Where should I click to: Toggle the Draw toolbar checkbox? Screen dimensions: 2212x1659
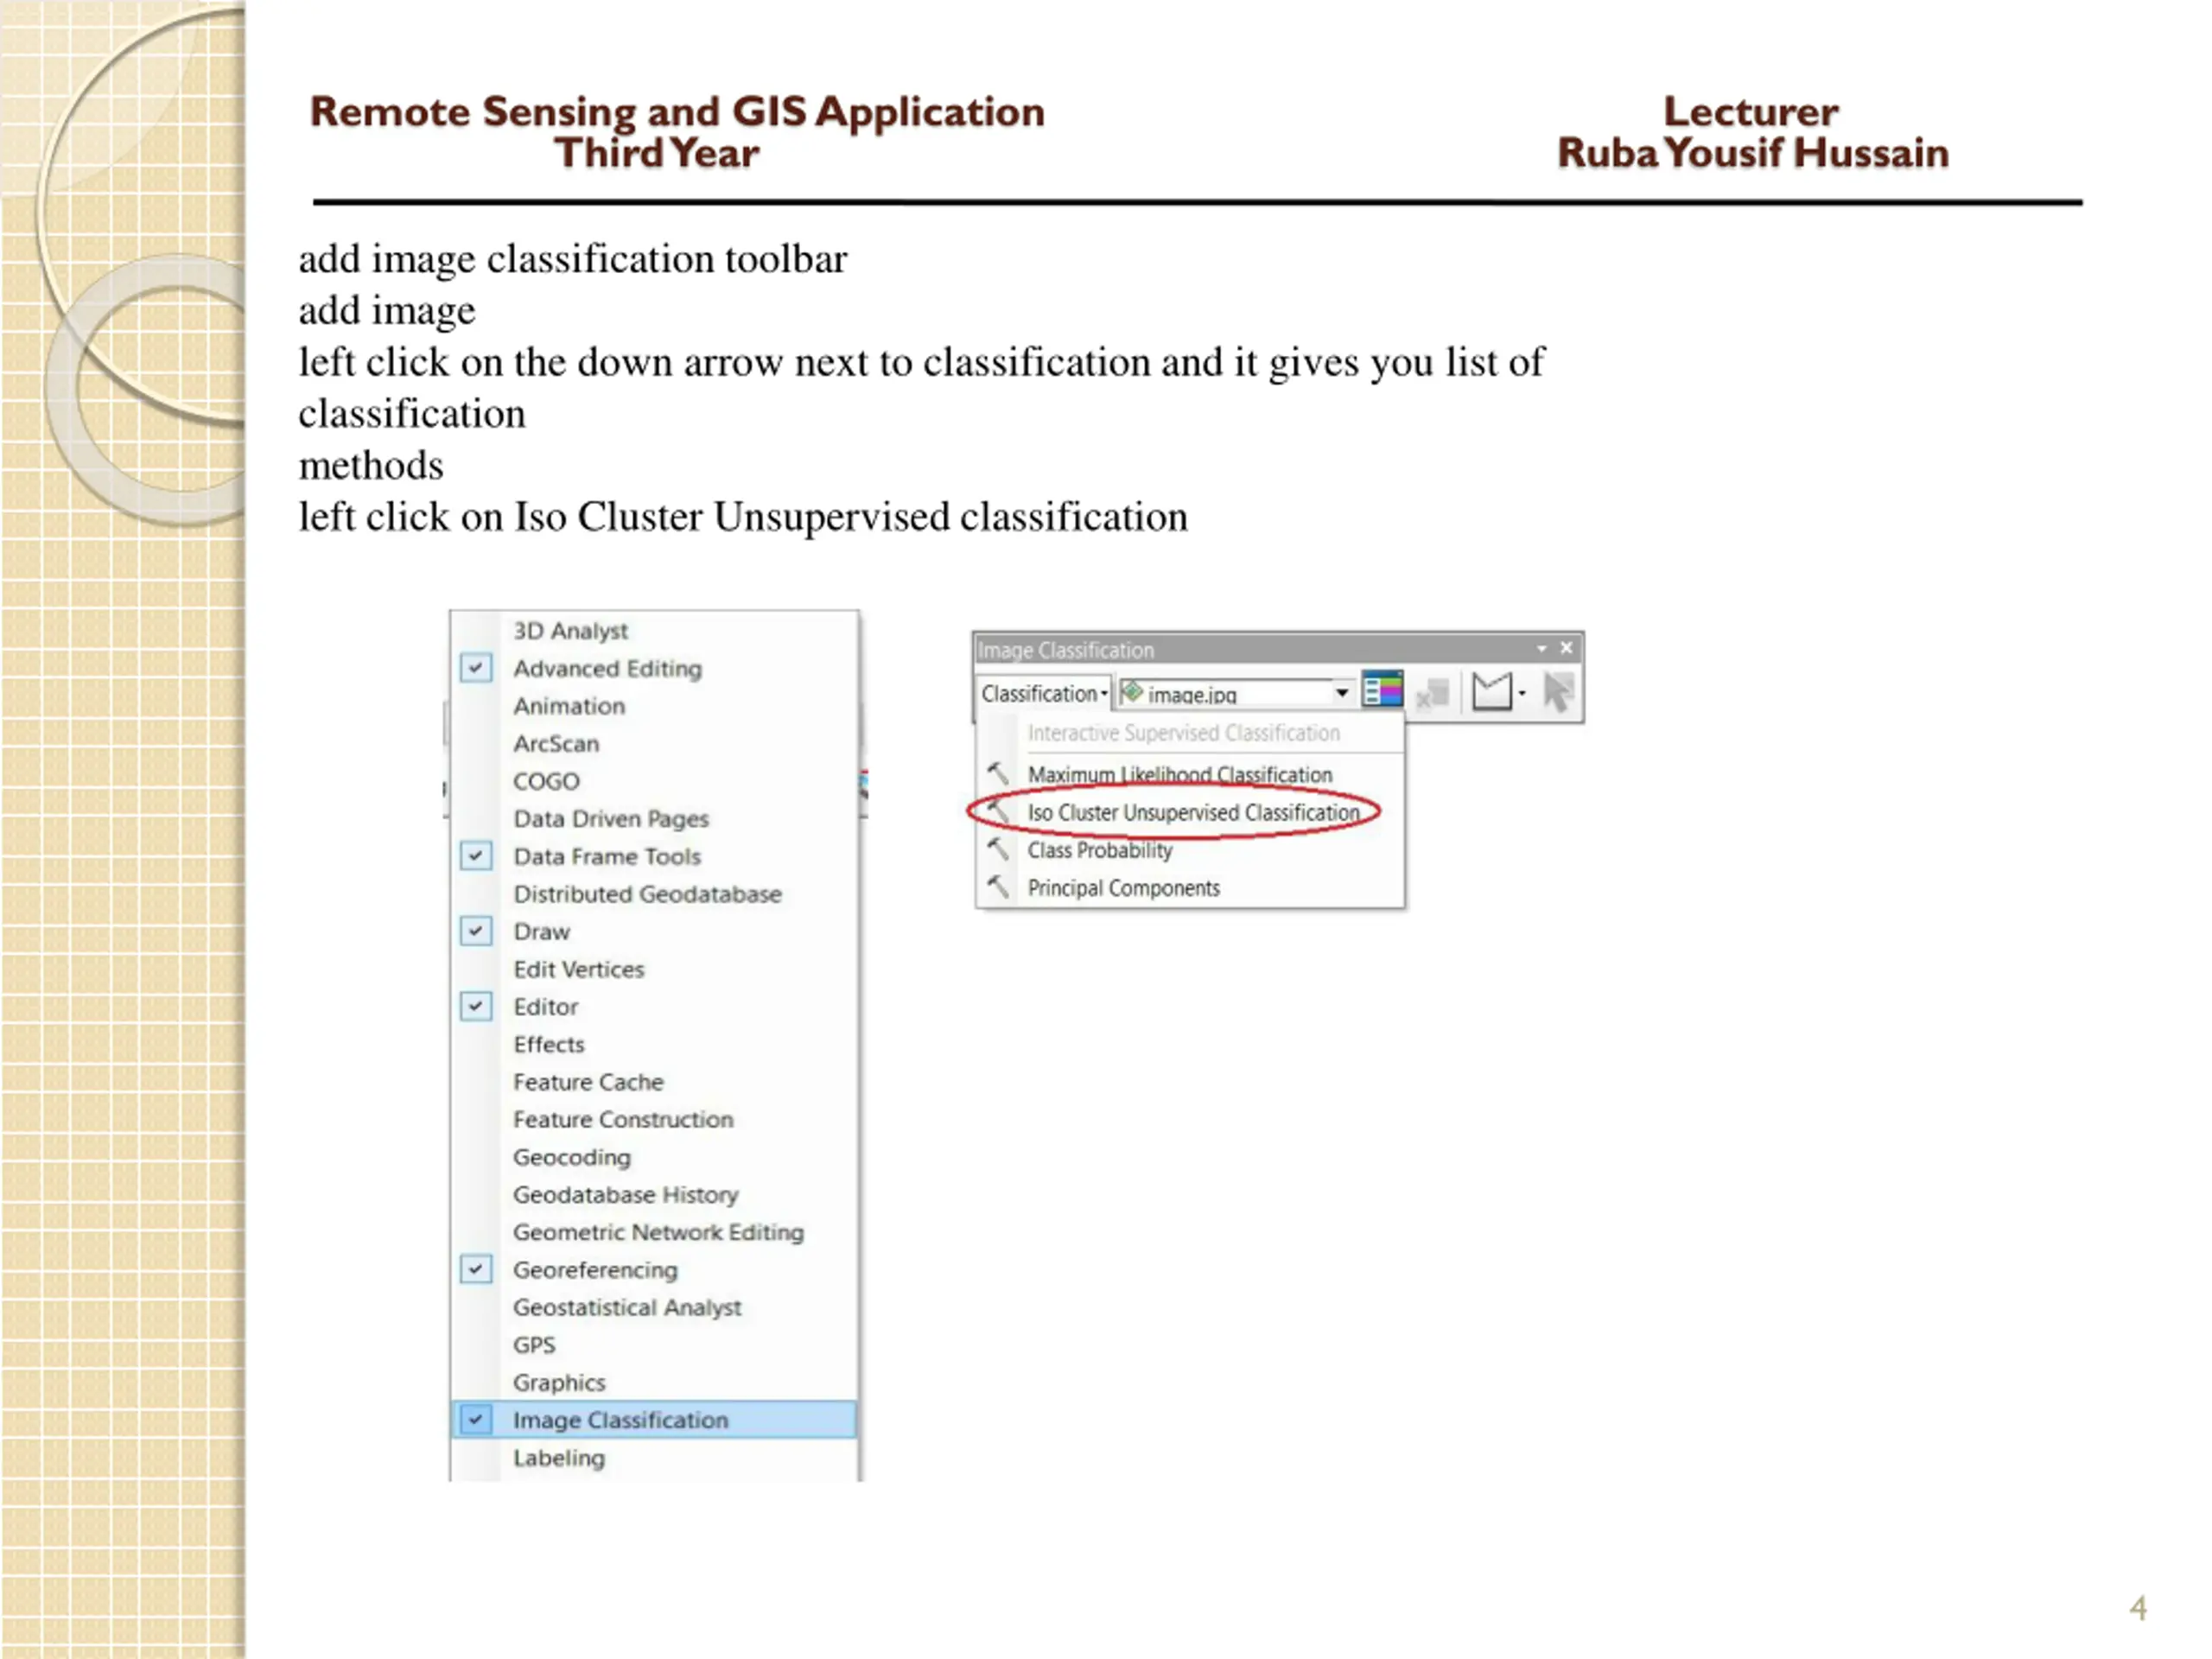[x=476, y=931]
